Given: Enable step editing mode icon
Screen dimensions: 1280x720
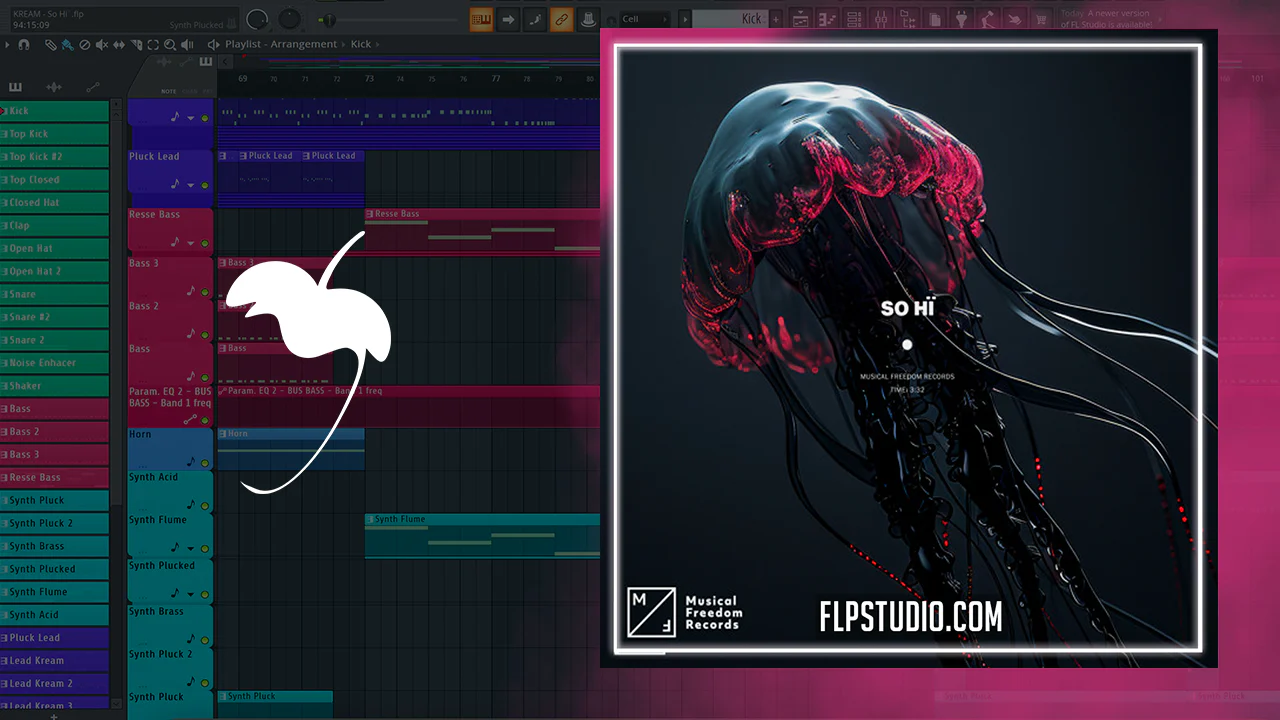Looking at the screenshot, I should [x=535, y=19].
